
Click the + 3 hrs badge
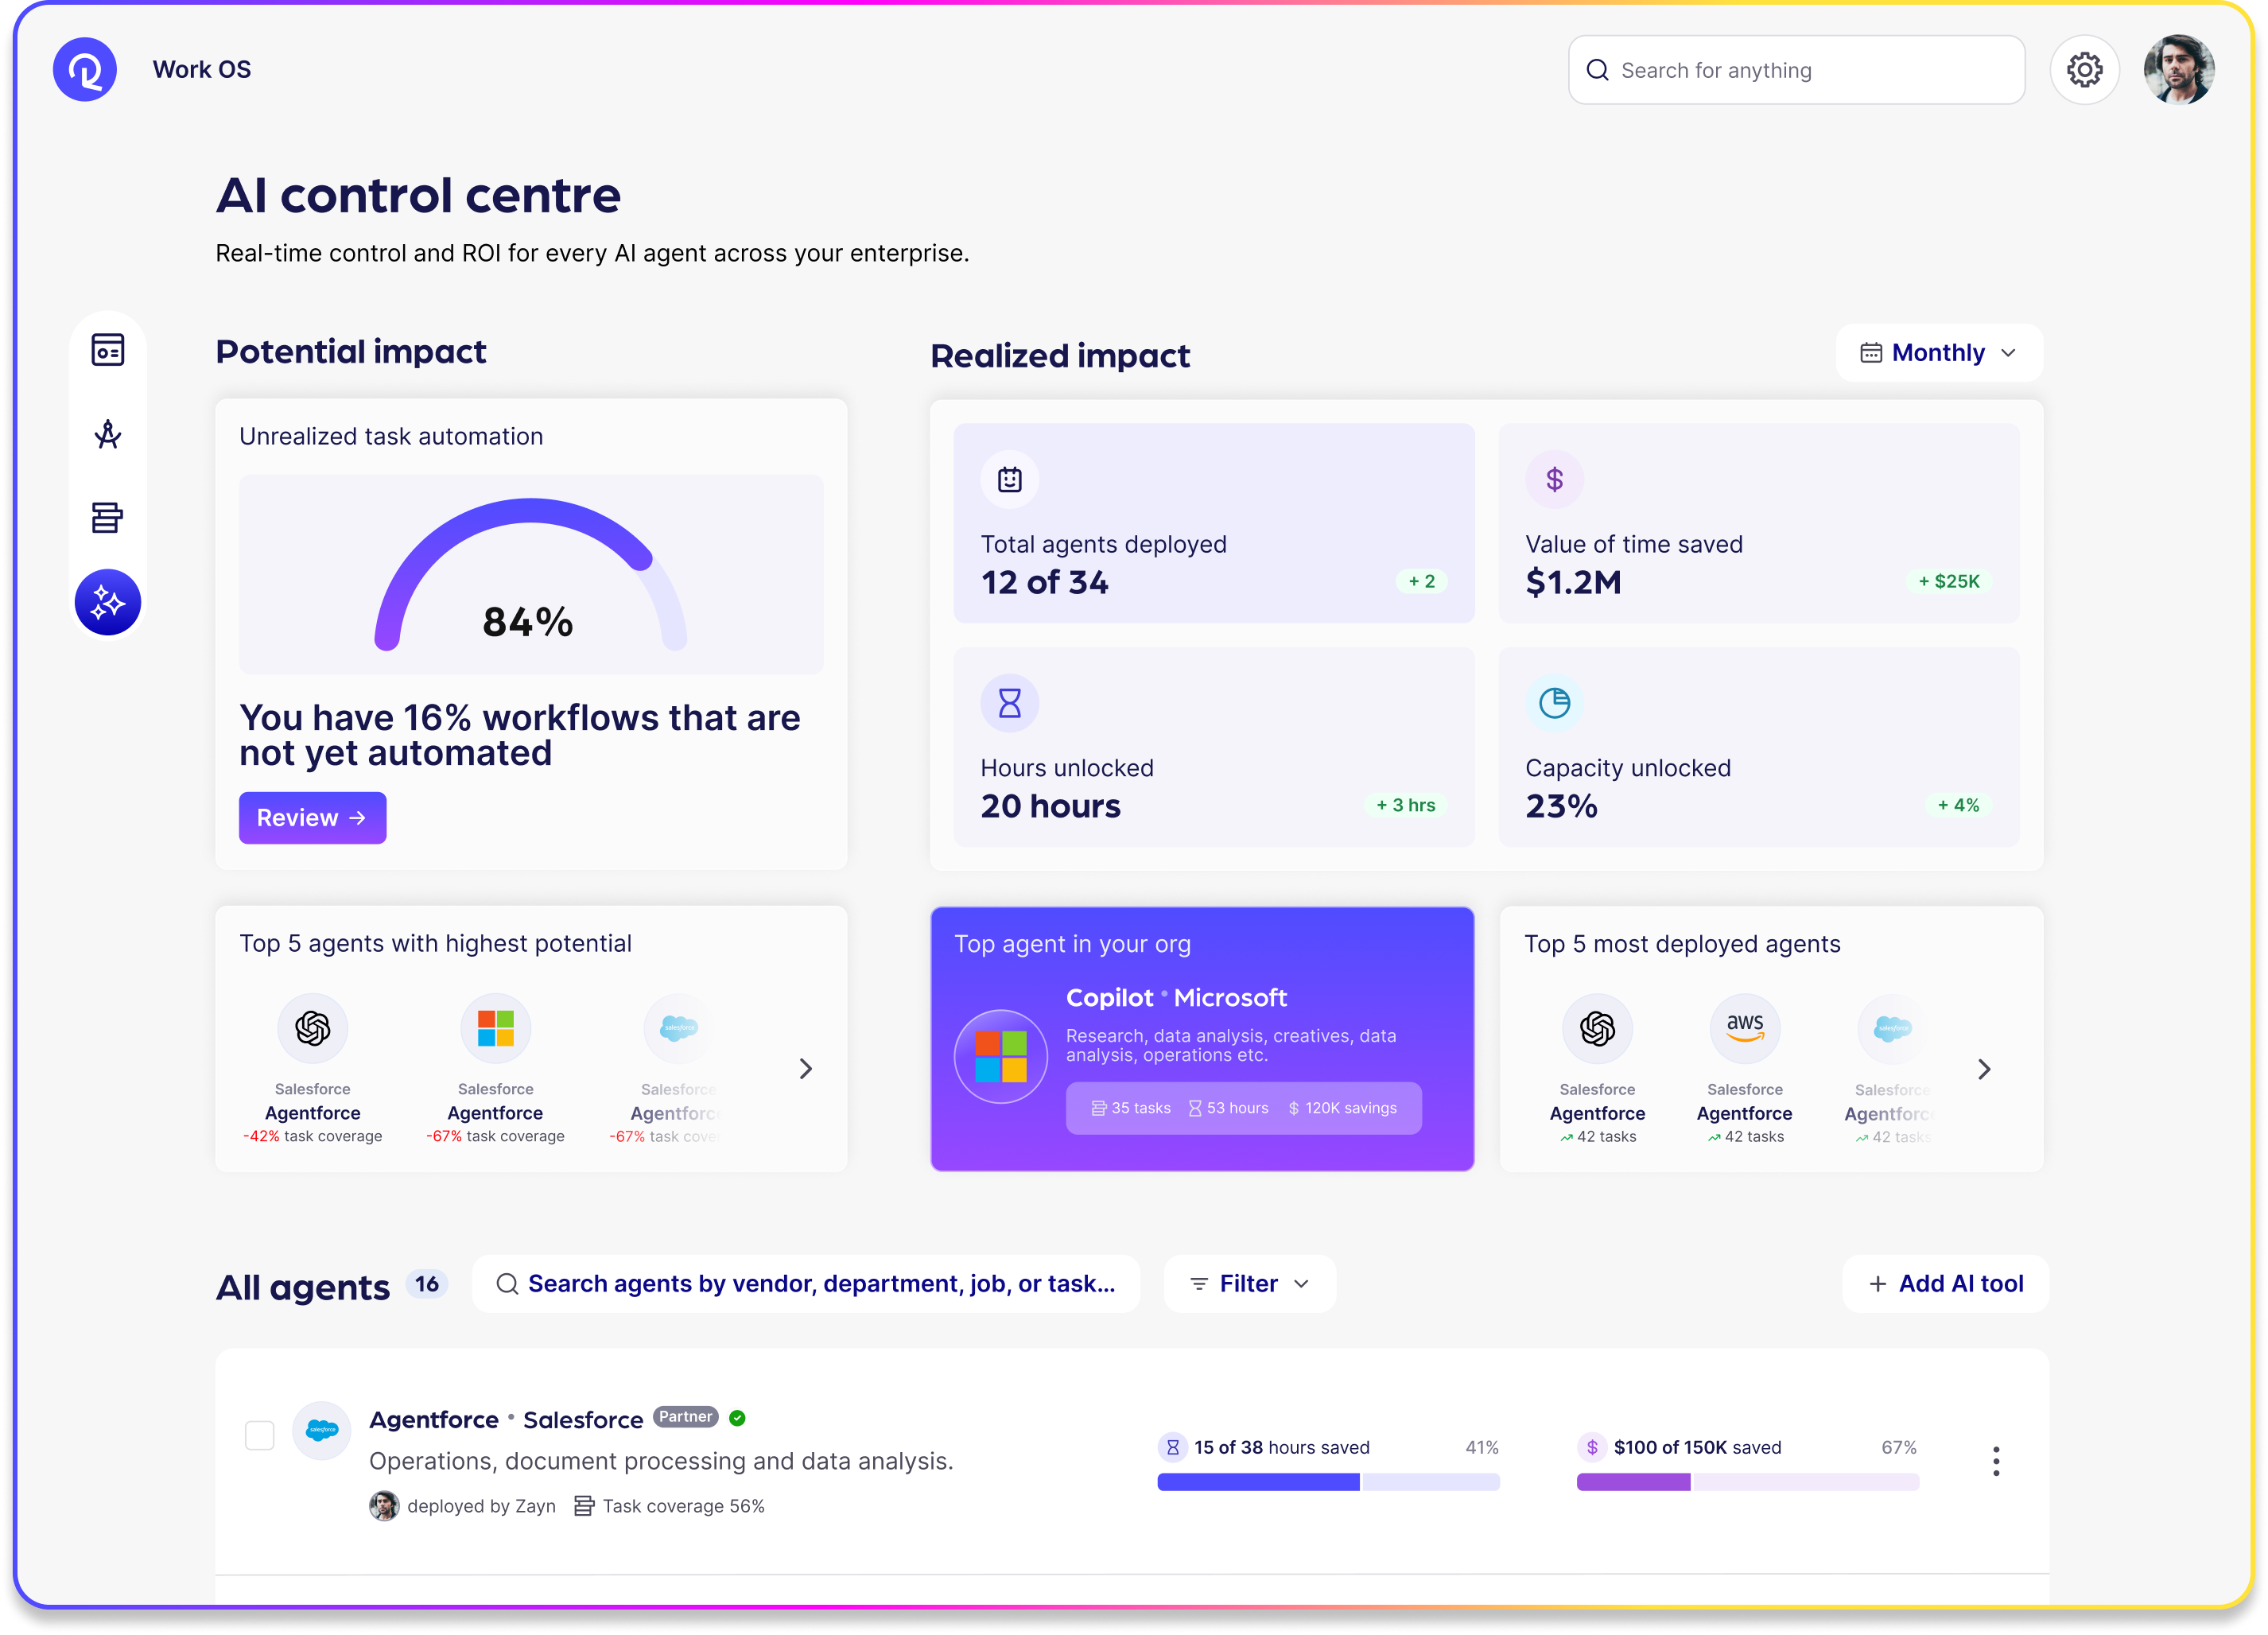(x=1405, y=805)
